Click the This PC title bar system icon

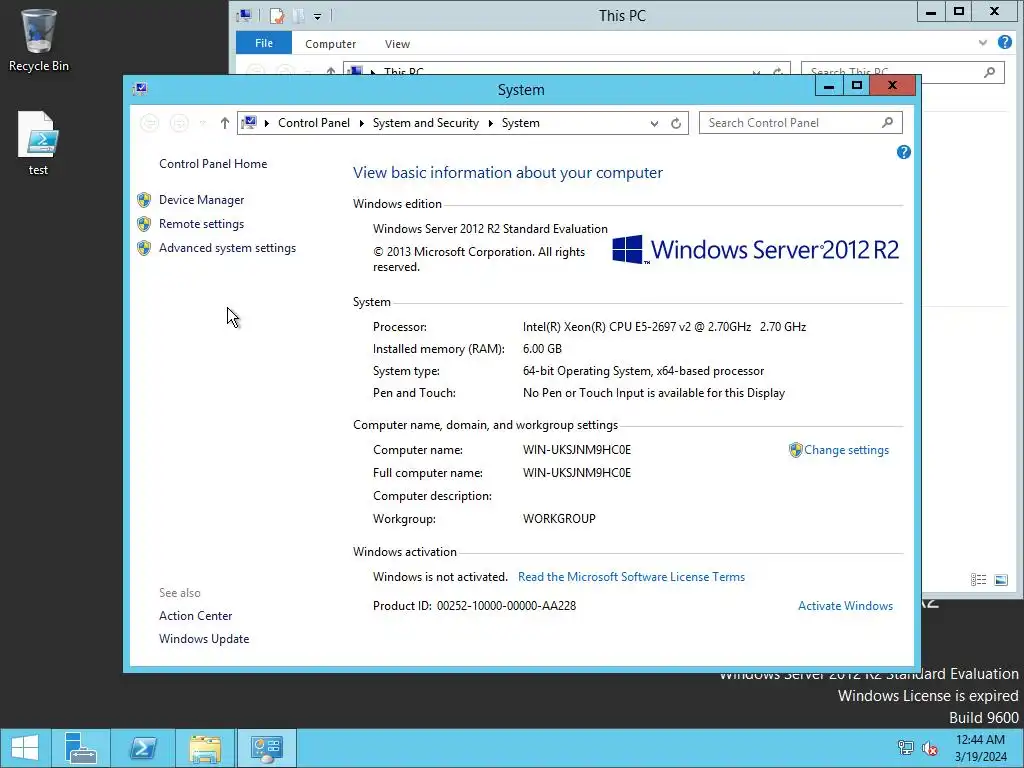coord(245,15)
